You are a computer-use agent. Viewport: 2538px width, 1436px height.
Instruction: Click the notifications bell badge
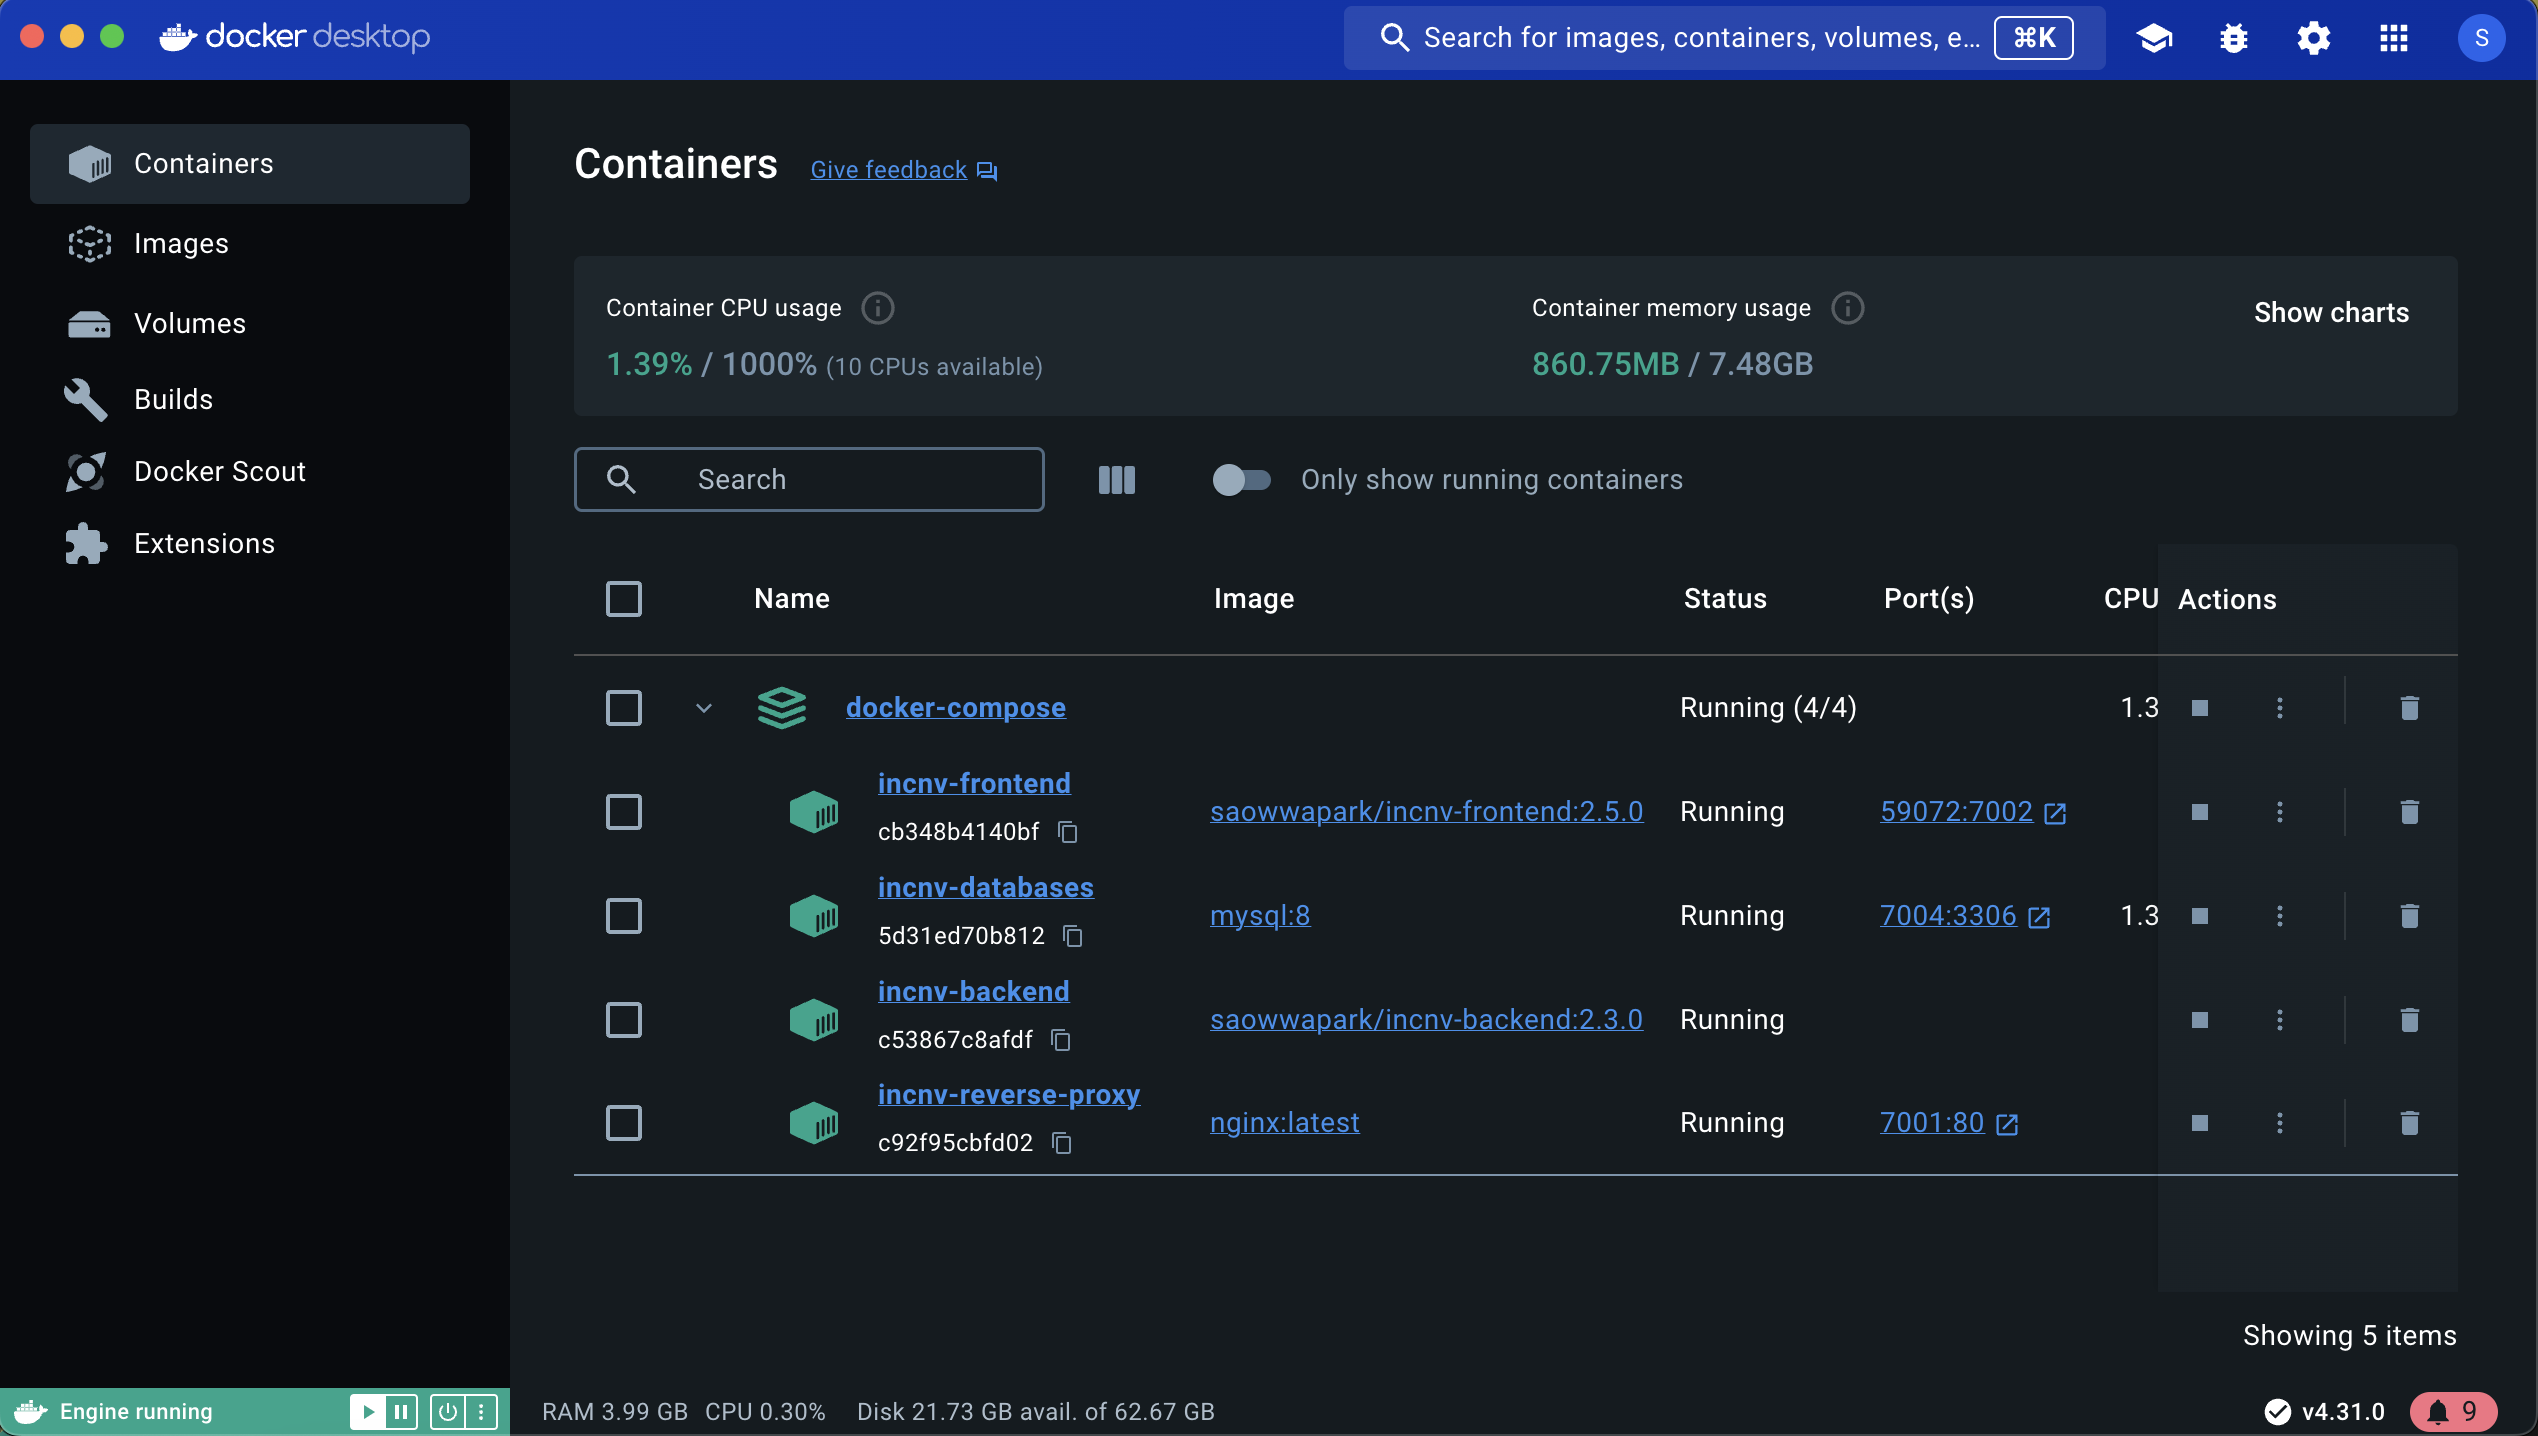[2452, 1411]
